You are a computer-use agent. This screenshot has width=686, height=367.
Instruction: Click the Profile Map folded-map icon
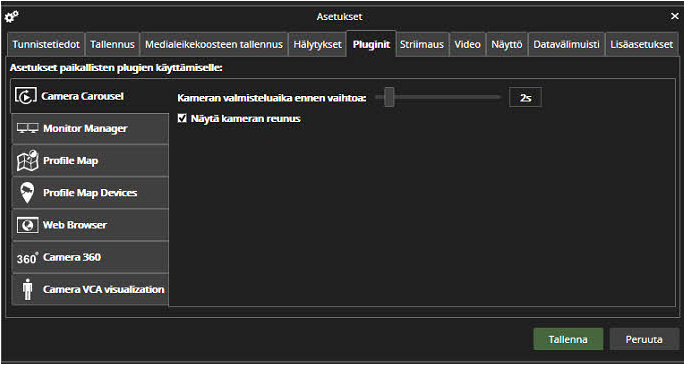coord(28,161)
